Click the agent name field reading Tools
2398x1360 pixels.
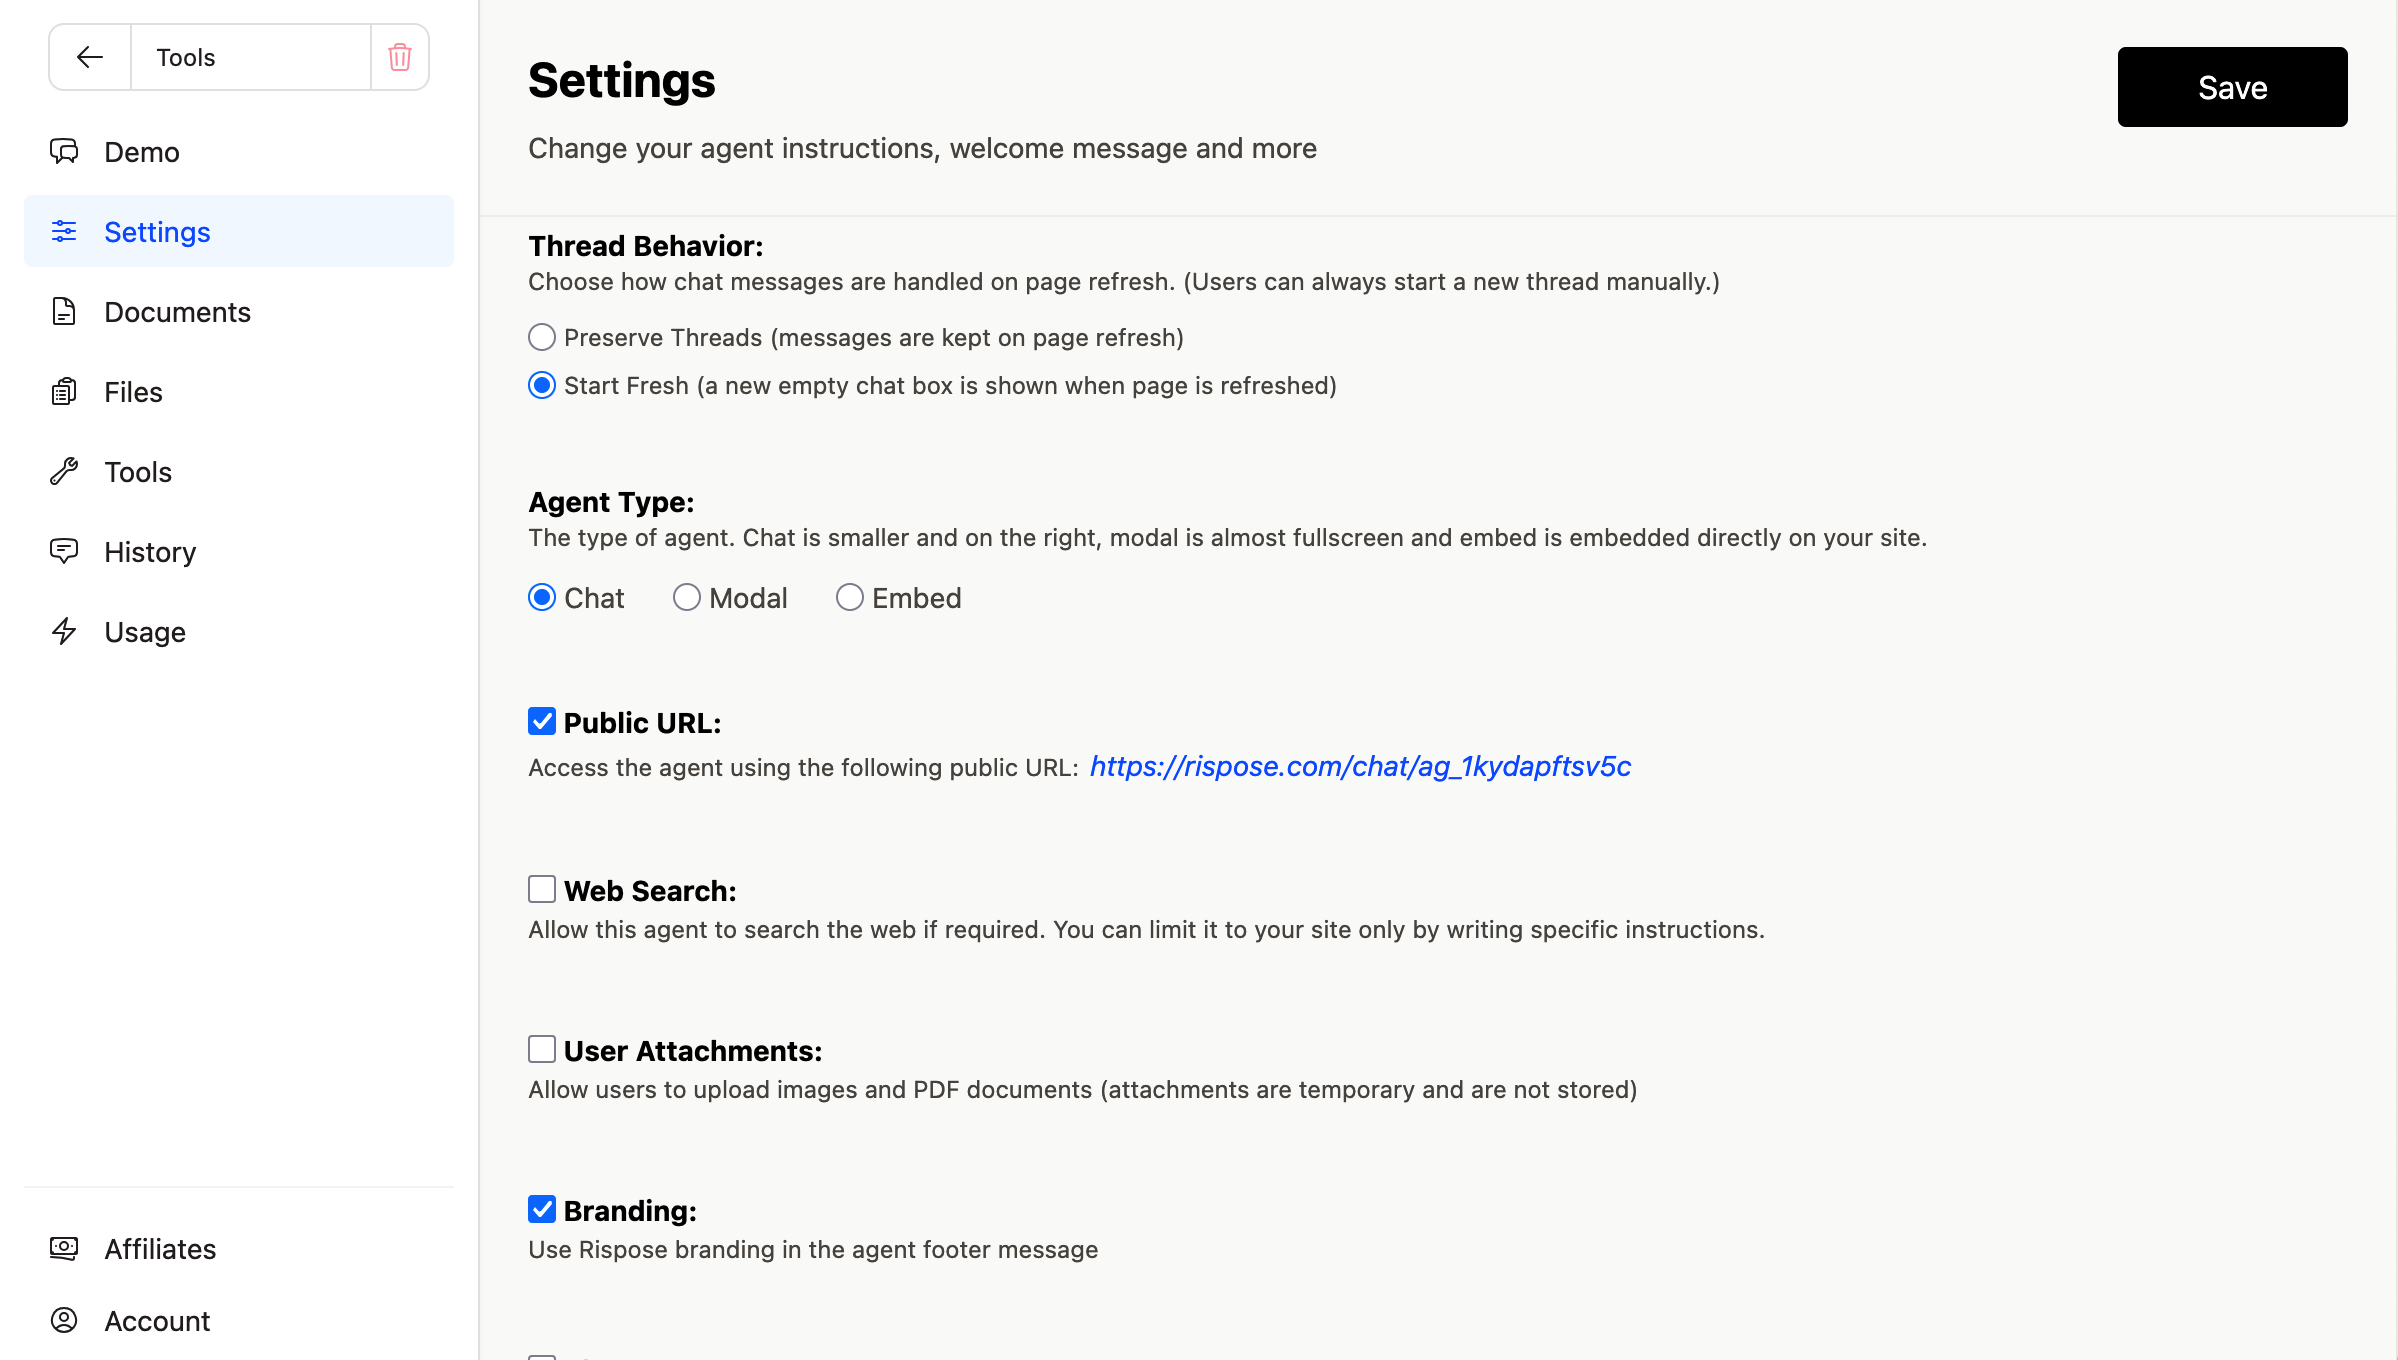tap(250, 57)
